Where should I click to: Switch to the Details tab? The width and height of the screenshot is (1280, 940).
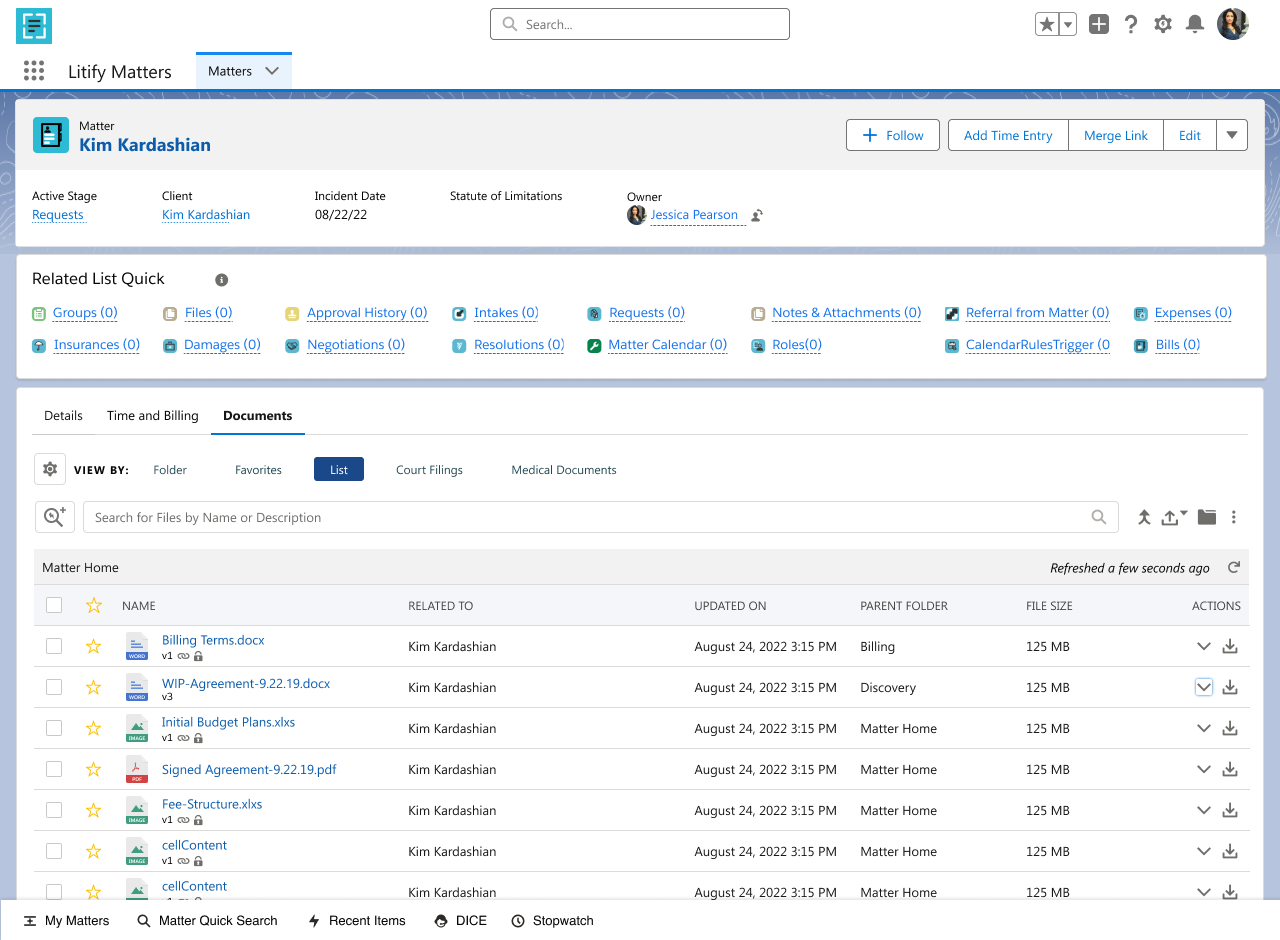coord(63,415)
